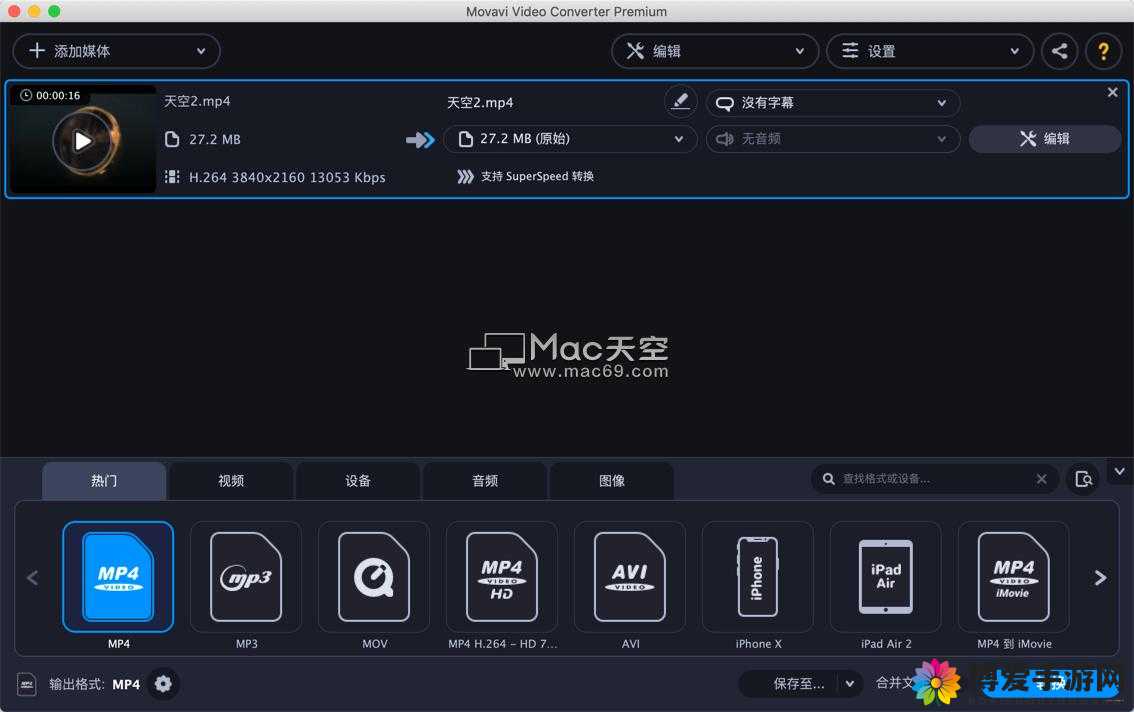Viewport: 1134px width, 712px height.
Task: Open the 保存至 dropdown arrow
Action: (x=850, y=684)
